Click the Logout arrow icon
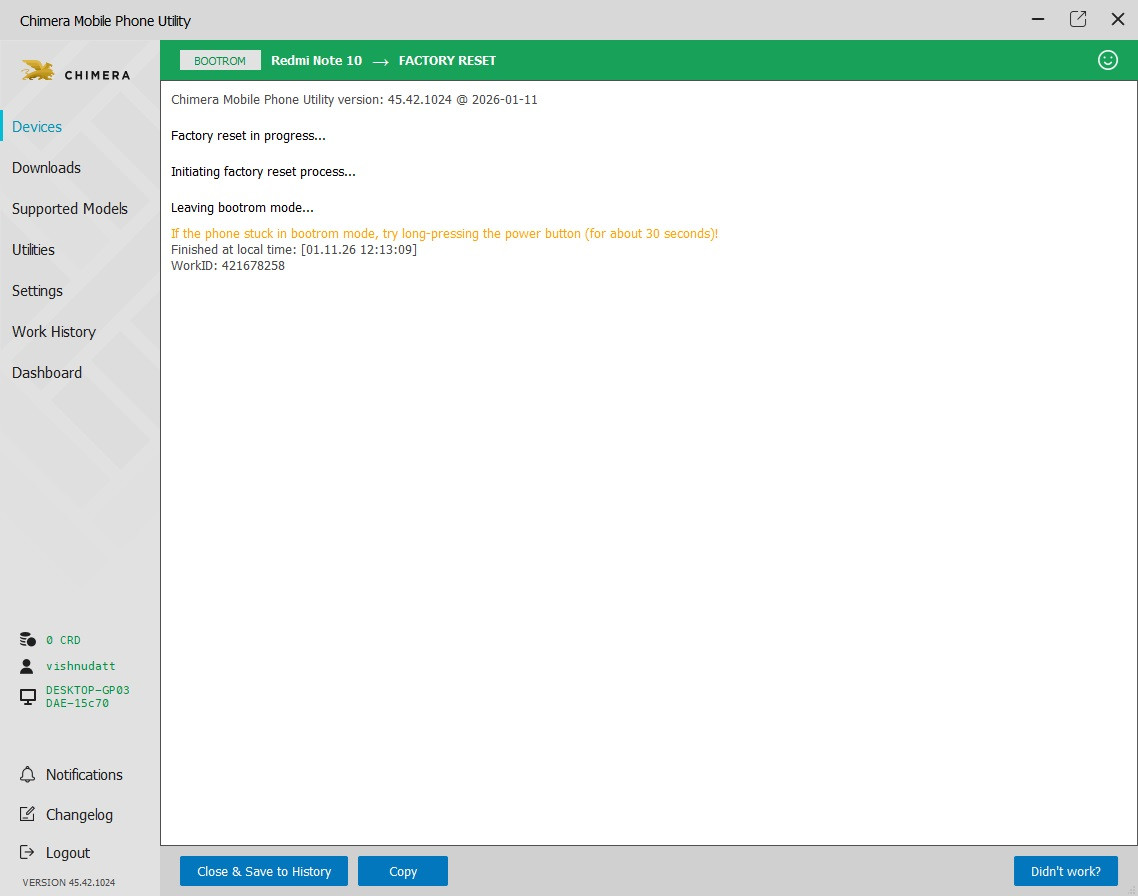This screenshot has width=1138, height=896. pyautogui.click(x=28, y=852)
